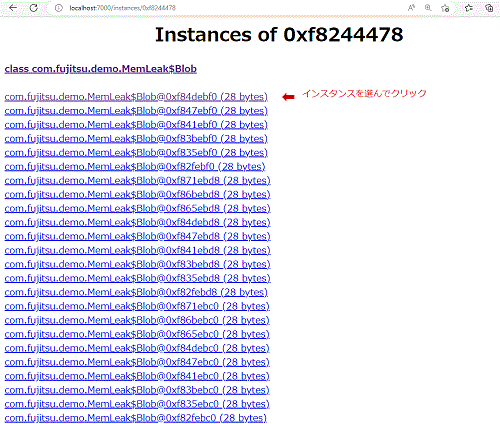Viewport: 500px width, 424px height.
Task: Open instance Blob@0xf865ebc0
Action: [x=137, y=335]
